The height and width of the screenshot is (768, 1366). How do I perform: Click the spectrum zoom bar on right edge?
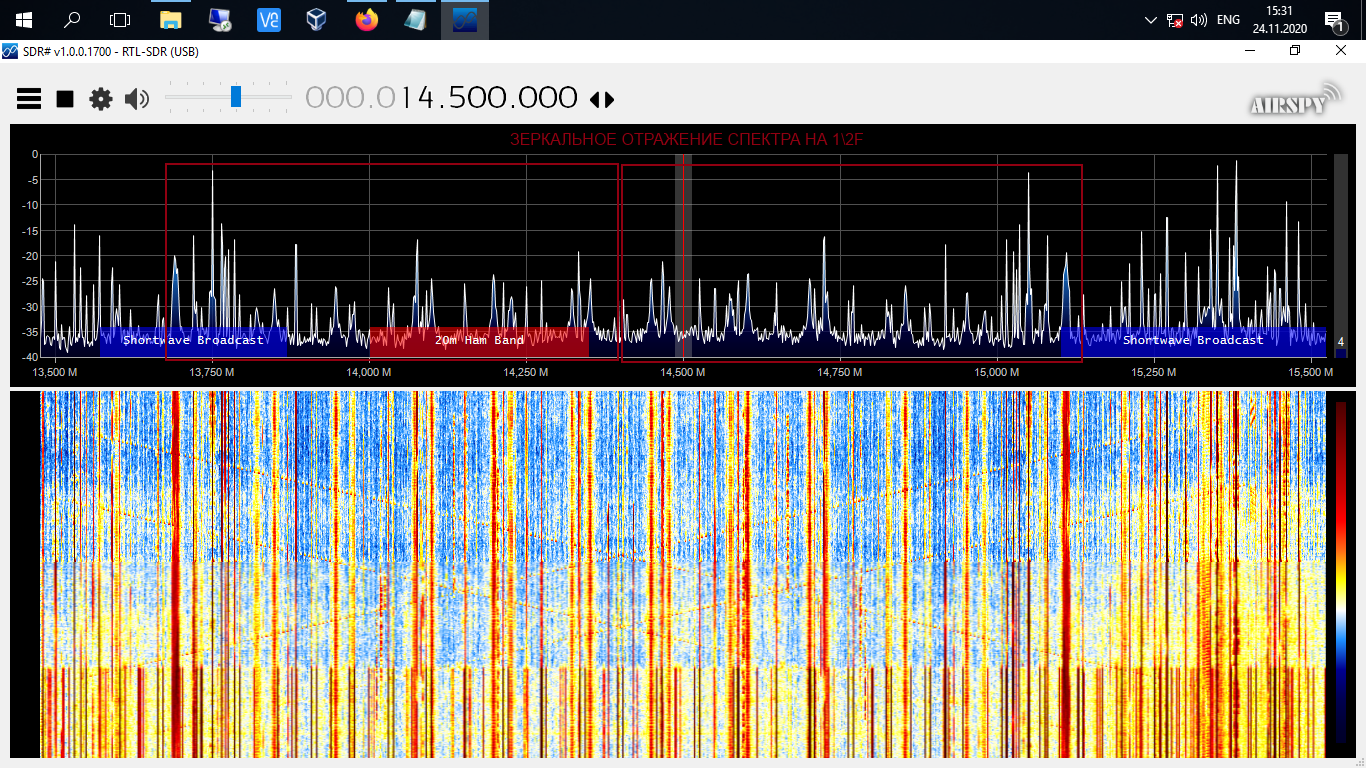(x=1341, y=250)
